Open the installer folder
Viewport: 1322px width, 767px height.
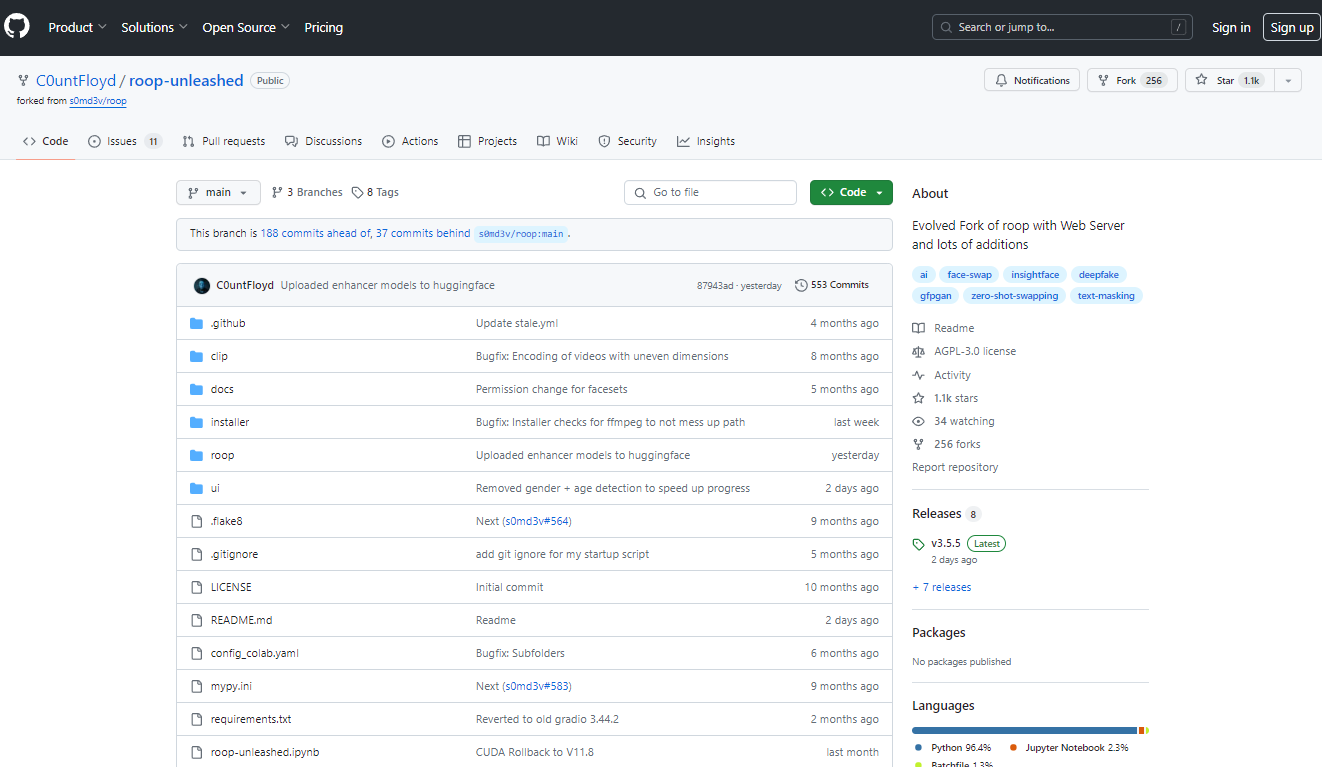(x=230, y=422)
